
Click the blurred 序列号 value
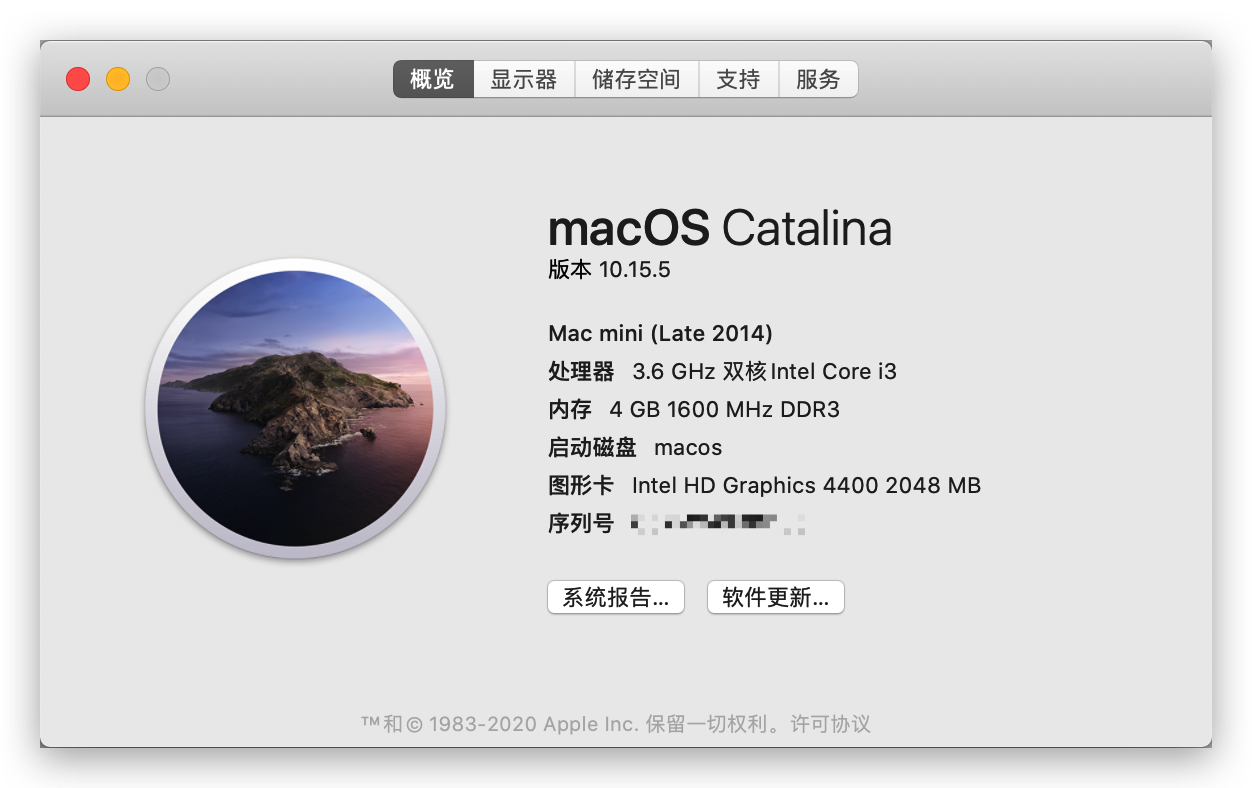tap(719, 523)
